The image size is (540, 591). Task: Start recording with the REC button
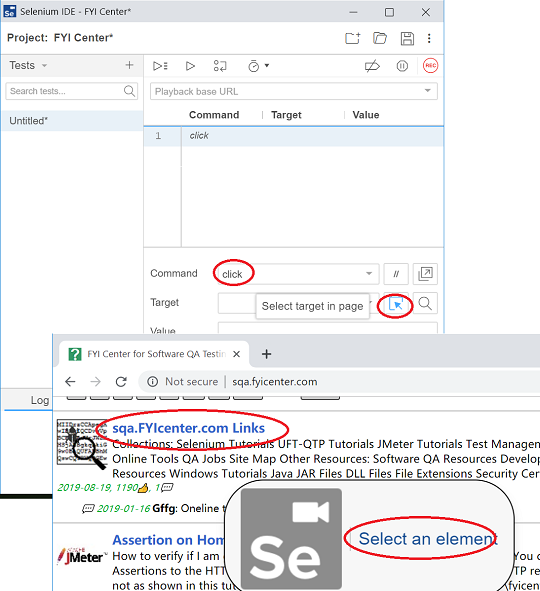[430, 66]
